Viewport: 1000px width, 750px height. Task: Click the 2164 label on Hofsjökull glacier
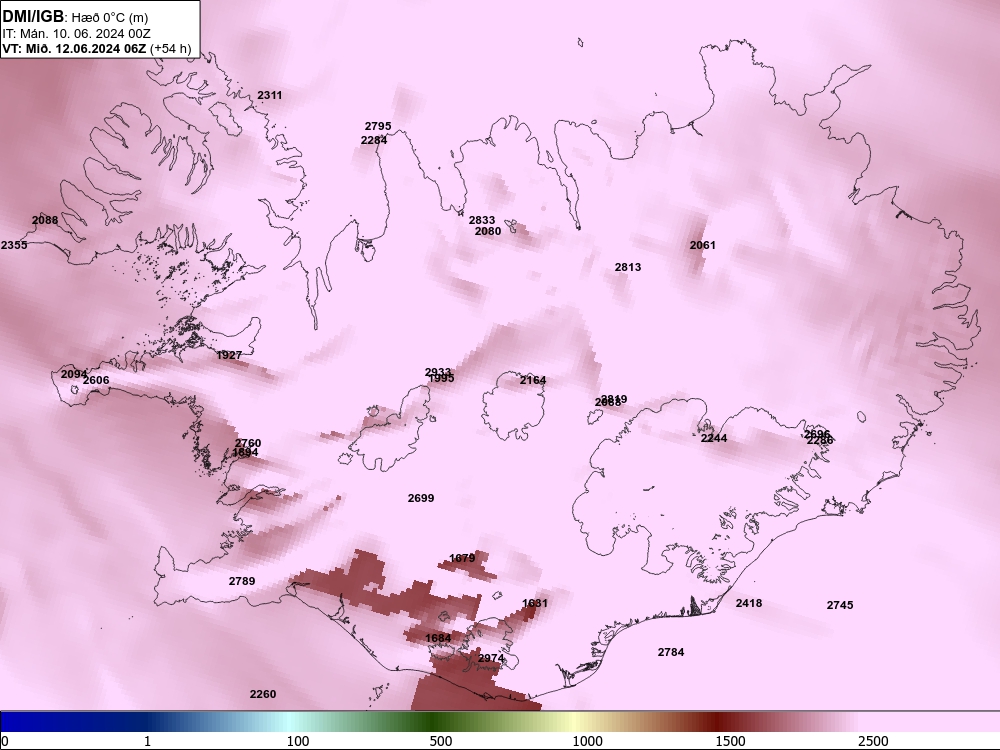pyautogui.click(x=533, y=380)
